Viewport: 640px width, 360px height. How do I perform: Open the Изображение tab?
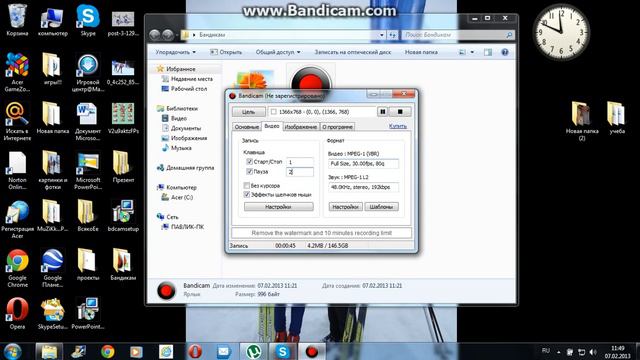point(301,127)
